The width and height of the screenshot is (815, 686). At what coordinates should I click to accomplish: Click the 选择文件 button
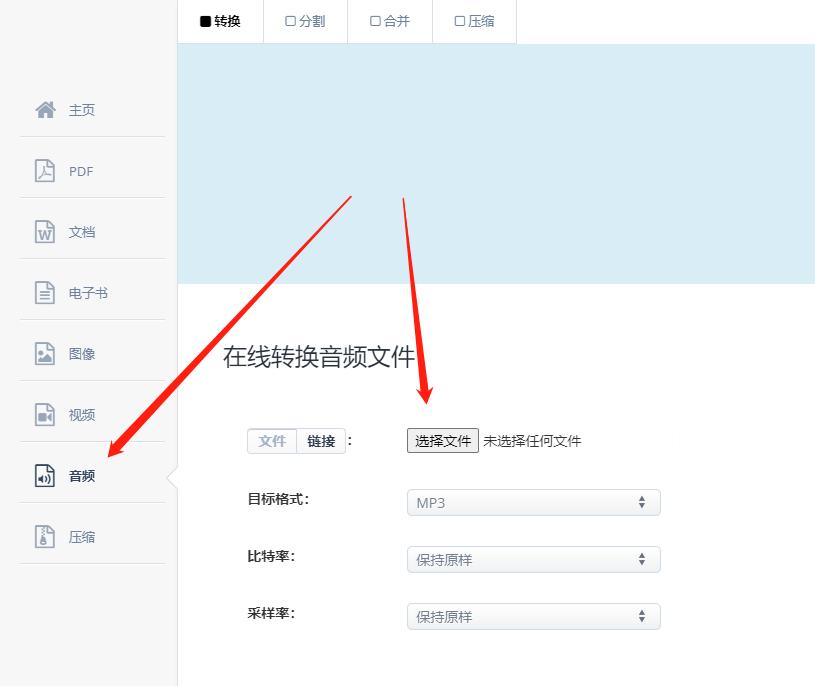pyautogui.click(x=443, y=441)
